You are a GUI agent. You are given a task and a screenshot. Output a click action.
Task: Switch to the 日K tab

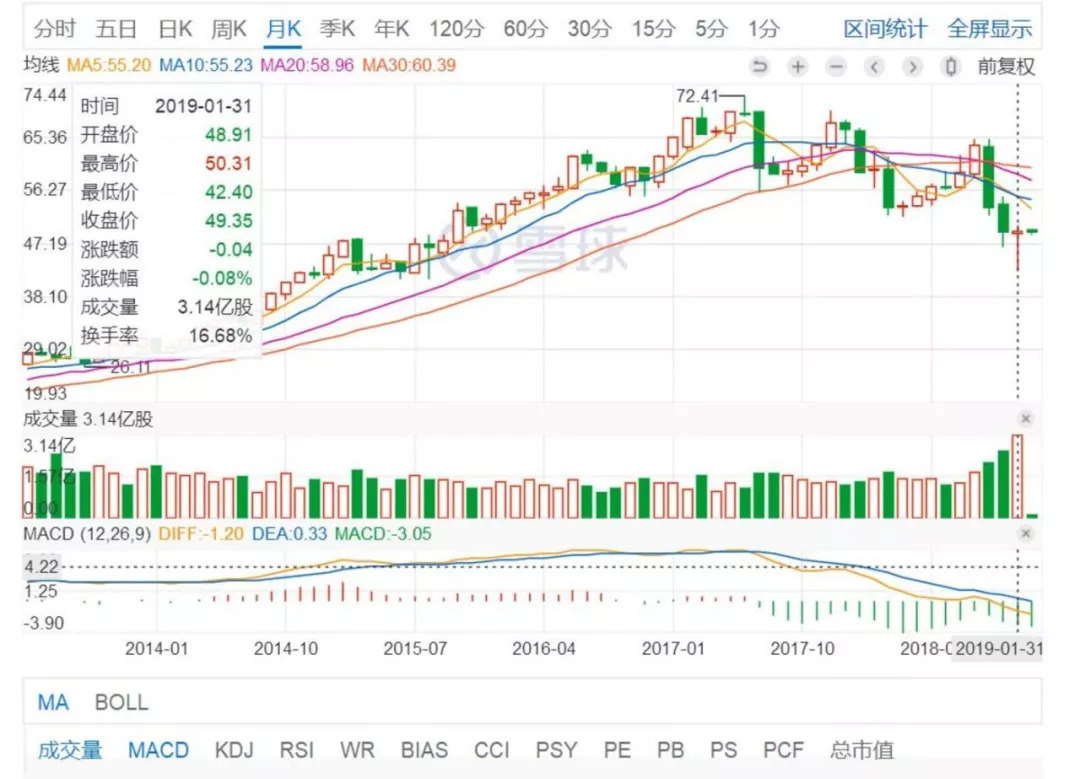point(176,29)
